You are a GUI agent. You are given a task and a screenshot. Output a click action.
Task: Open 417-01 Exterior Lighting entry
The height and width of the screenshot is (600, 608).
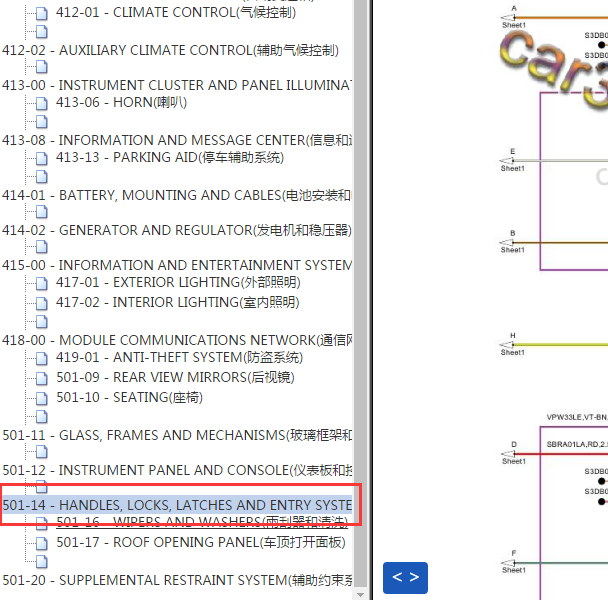click(178, 282)
